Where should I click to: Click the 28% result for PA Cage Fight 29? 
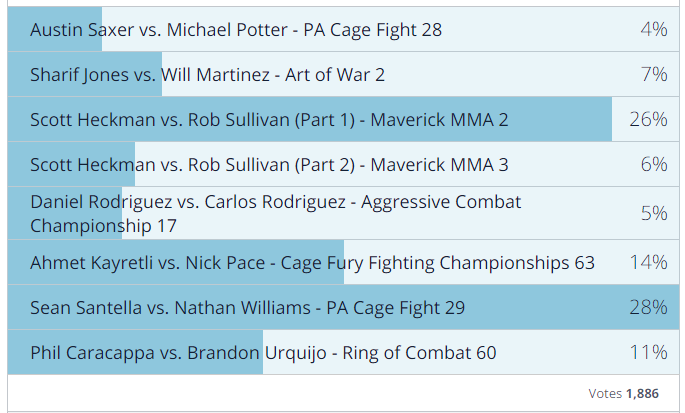[648, 307]
